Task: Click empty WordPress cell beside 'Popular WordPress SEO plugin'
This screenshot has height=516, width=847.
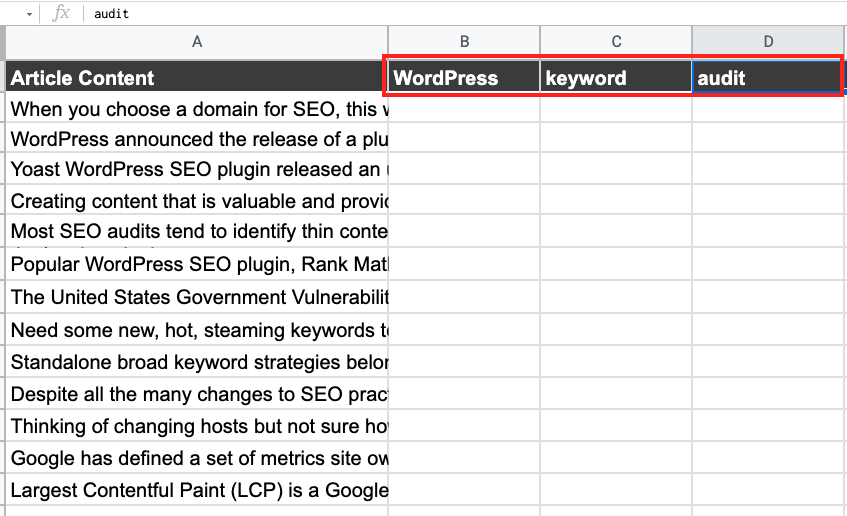Action: pyautogui.click(x=464, y=264)
